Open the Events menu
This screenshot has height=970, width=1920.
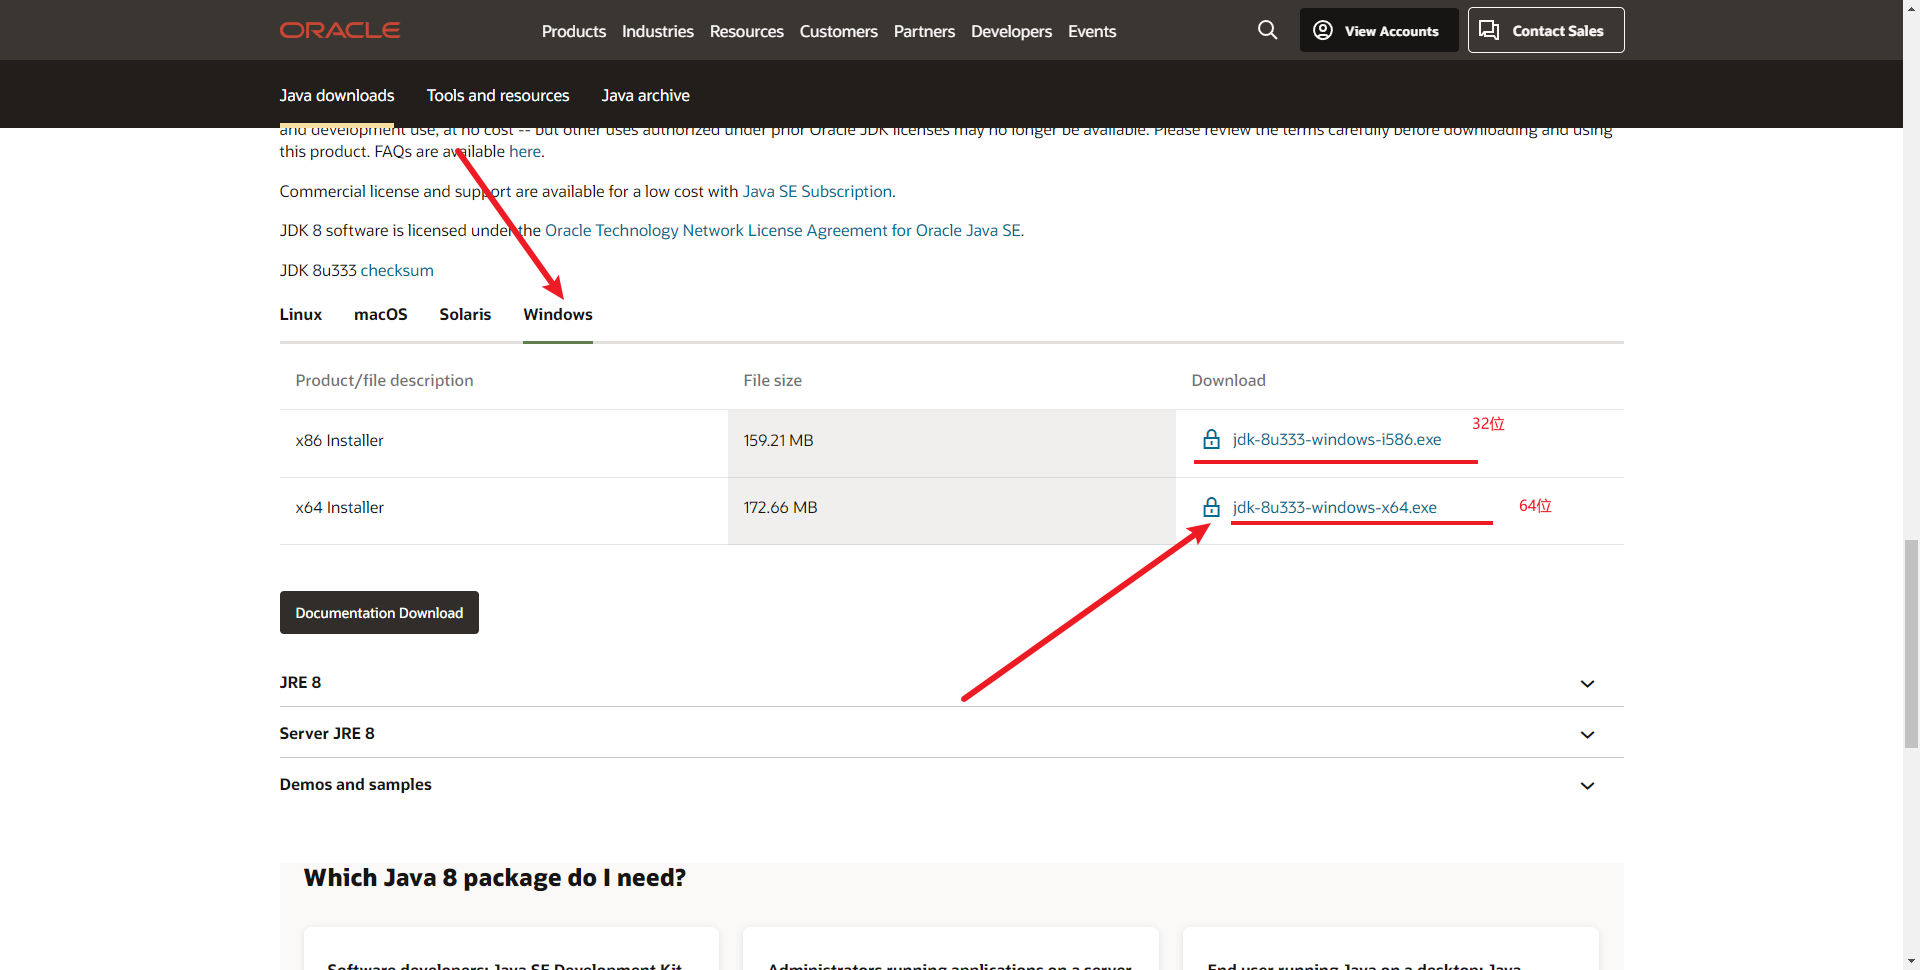1092,31
